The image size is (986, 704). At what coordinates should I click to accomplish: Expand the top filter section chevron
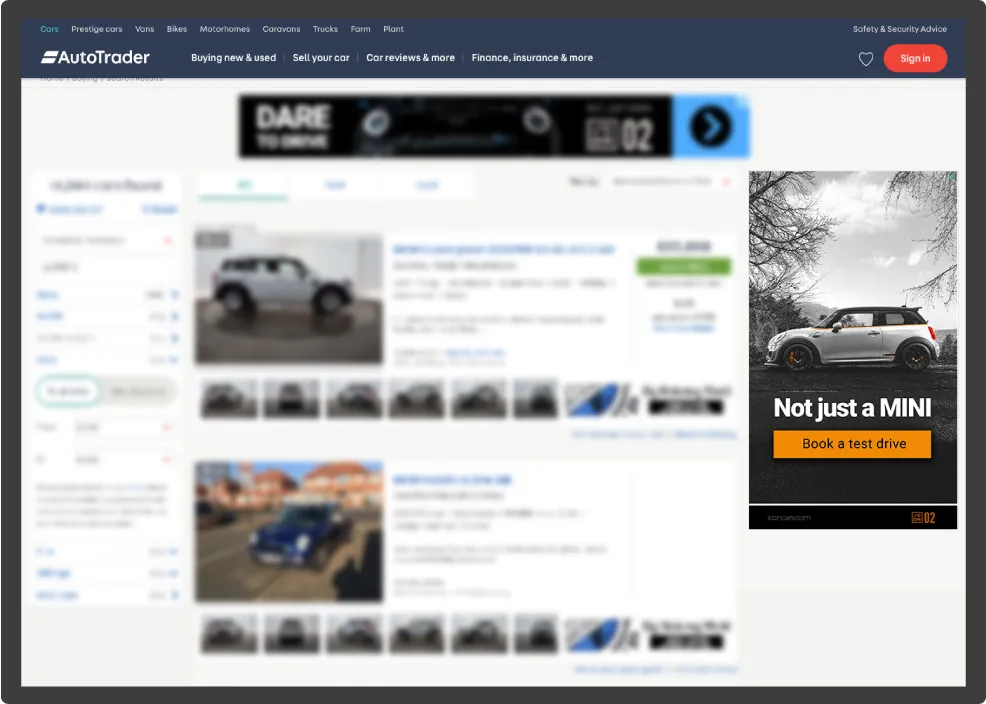168,240
